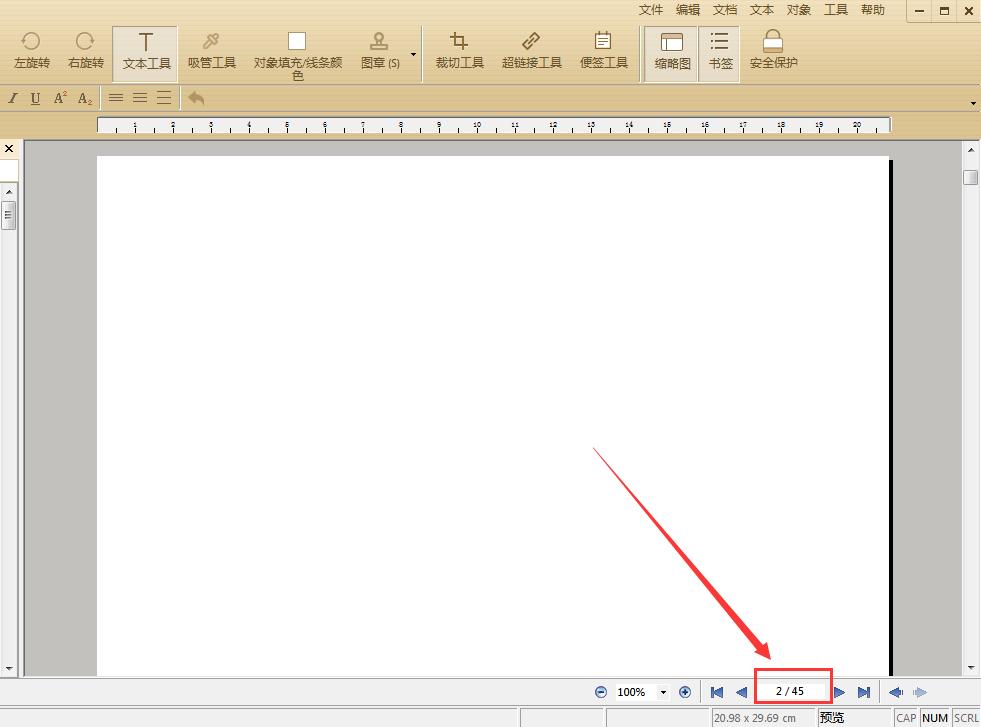Screen dimensions: 981x727
Task: Click the 对象填充/线条颜色 color swatch
Action: [x=297, y=42]
